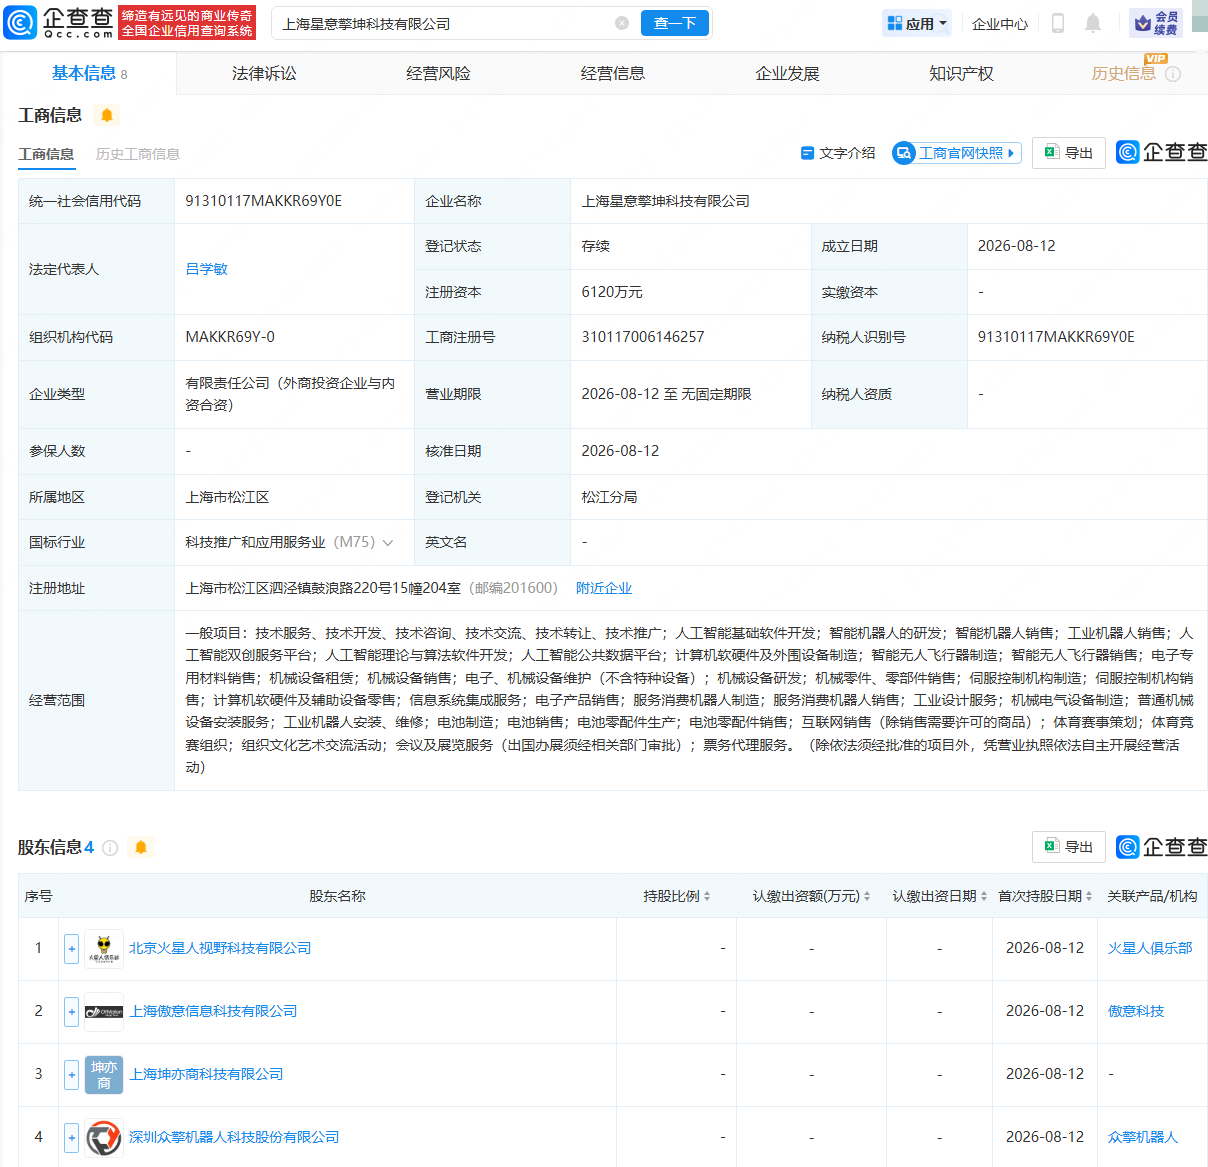Click the 查一下 search button
Viewport: 1208px width, 1167px height.
675,23
